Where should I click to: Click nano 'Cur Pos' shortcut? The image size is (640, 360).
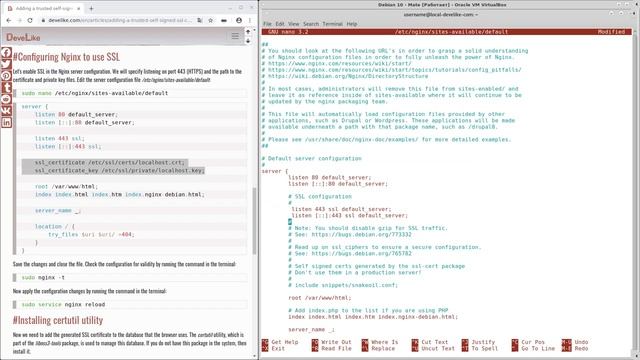528,342
